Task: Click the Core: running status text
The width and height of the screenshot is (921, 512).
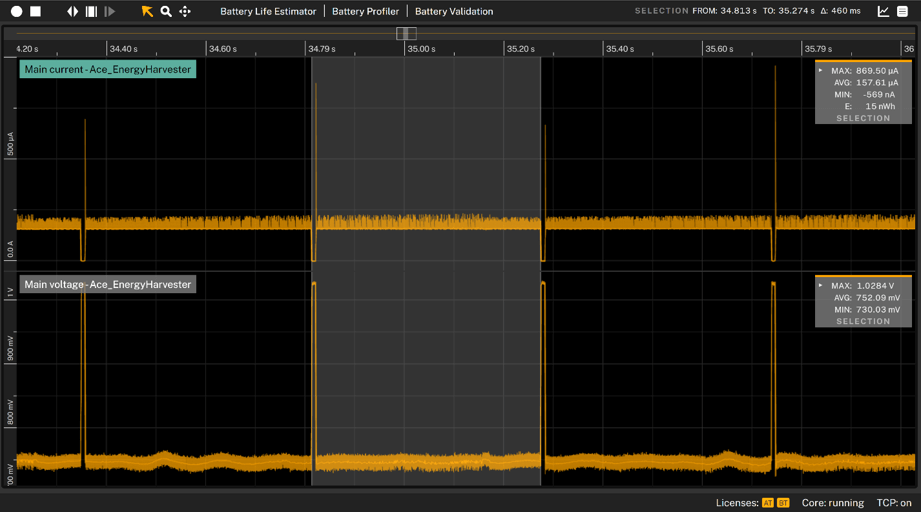Action: tap(833, 503)
